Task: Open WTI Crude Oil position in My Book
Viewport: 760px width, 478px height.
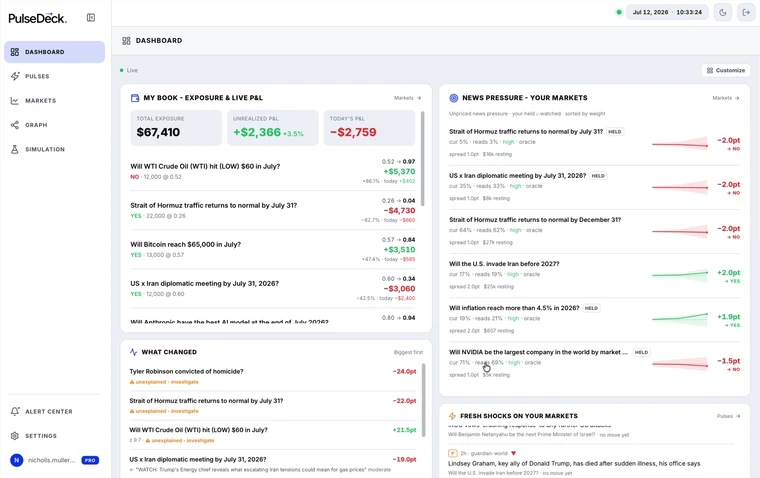Action: pos(273,171)
